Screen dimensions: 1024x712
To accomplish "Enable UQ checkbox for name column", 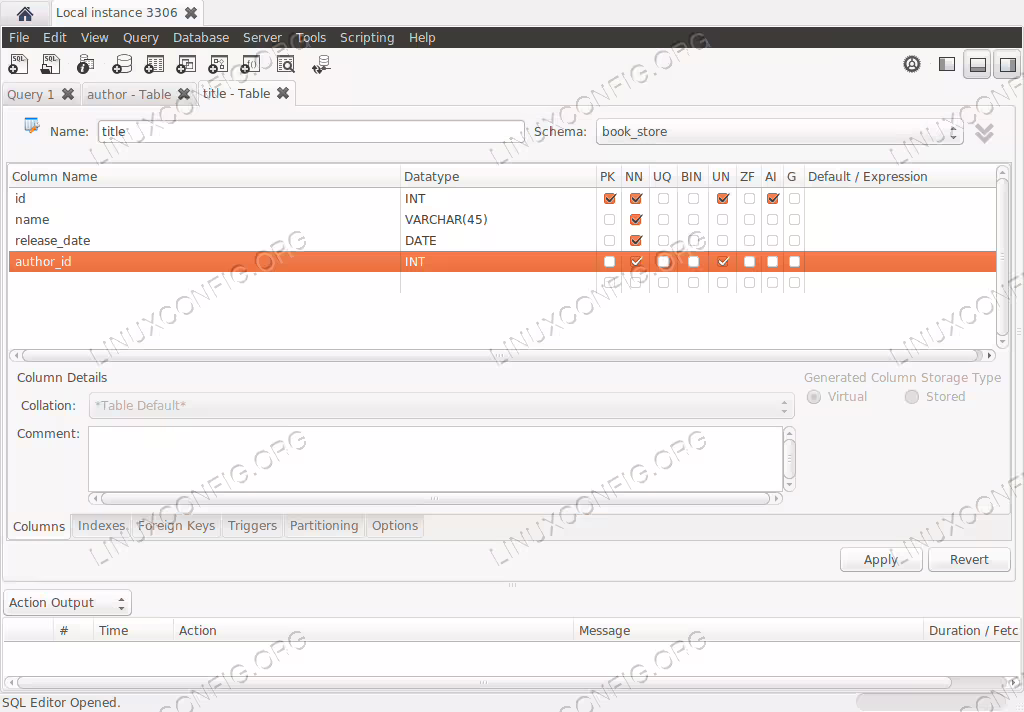I will point(663,219).
